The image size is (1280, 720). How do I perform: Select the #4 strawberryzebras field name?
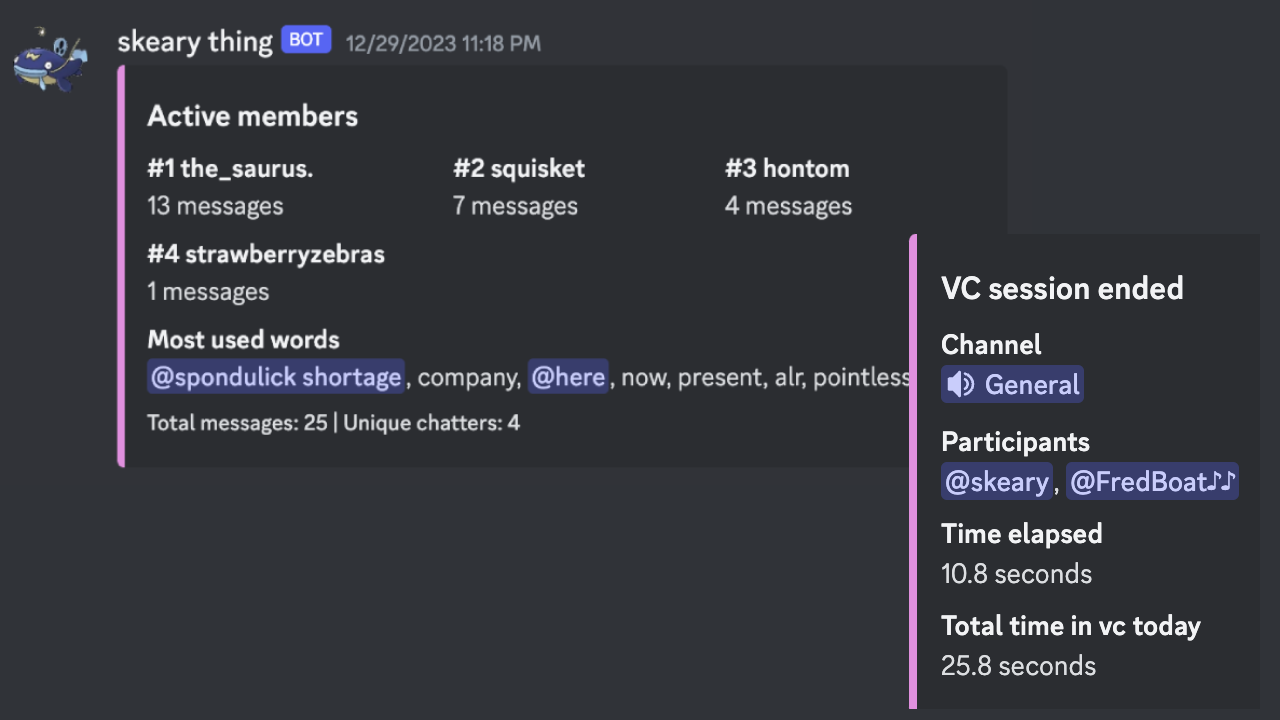[266, 254]
